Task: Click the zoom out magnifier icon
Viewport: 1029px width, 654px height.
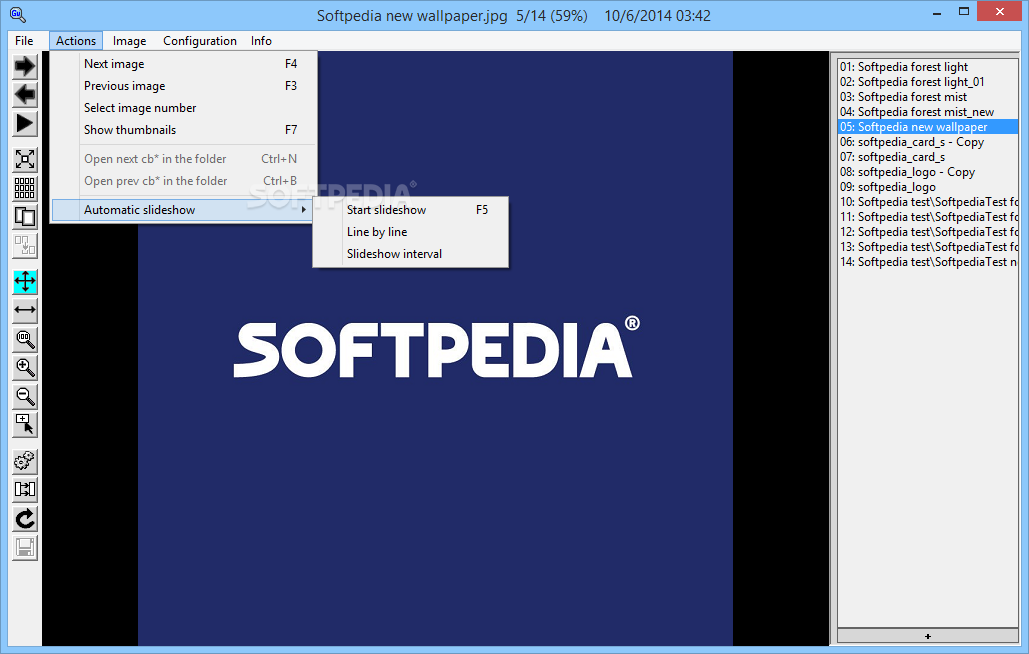Action: tap(25, 397)
